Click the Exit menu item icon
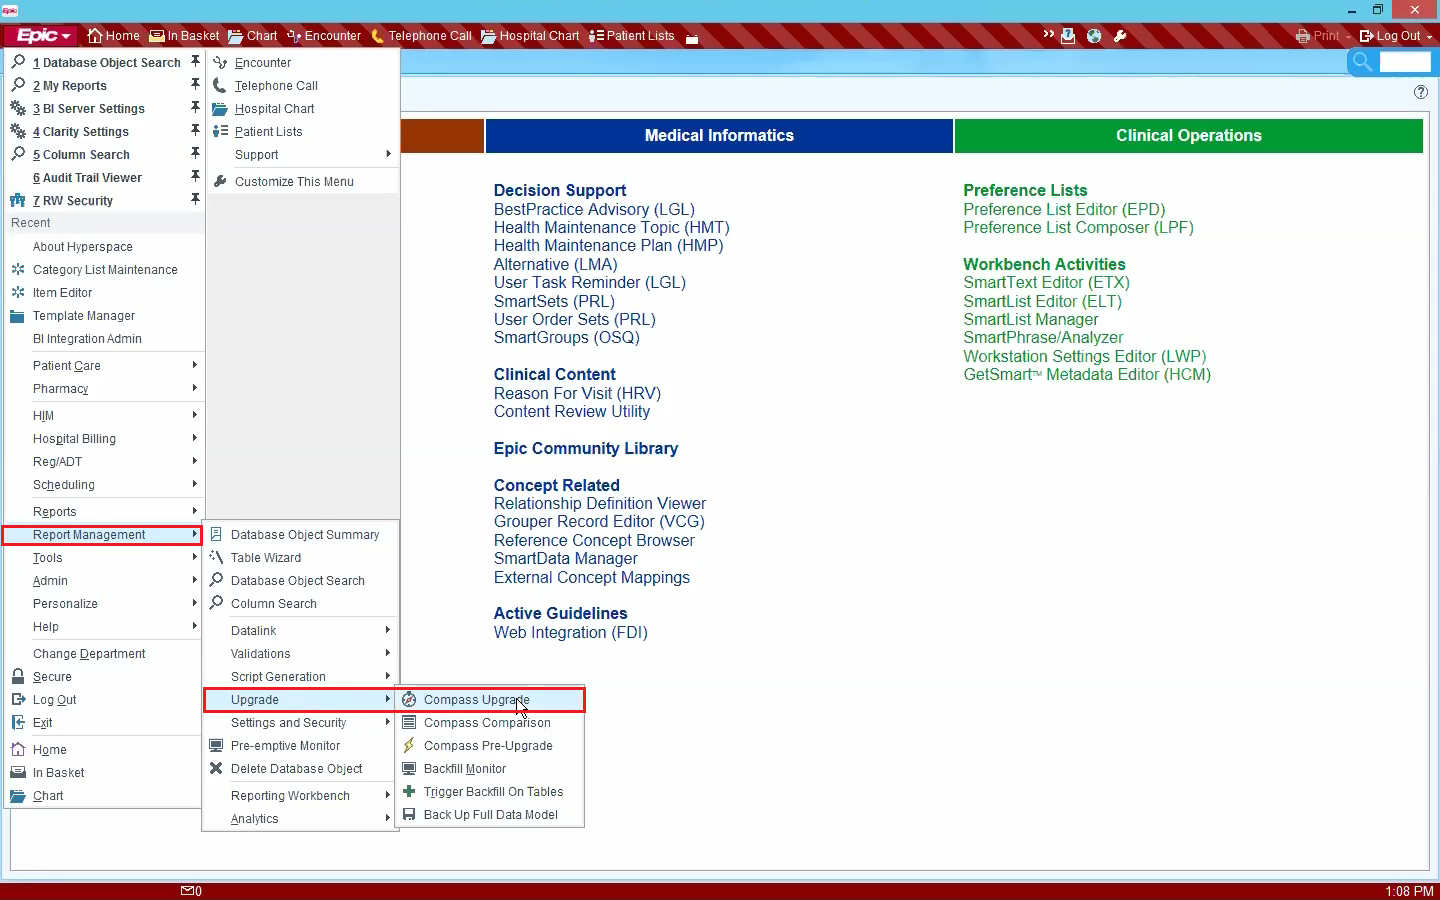This screenshot has width=1440, height=900. 18,723
